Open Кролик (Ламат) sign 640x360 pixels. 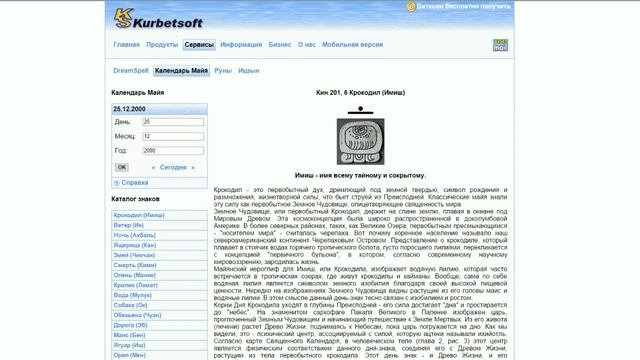coord(136,285)
